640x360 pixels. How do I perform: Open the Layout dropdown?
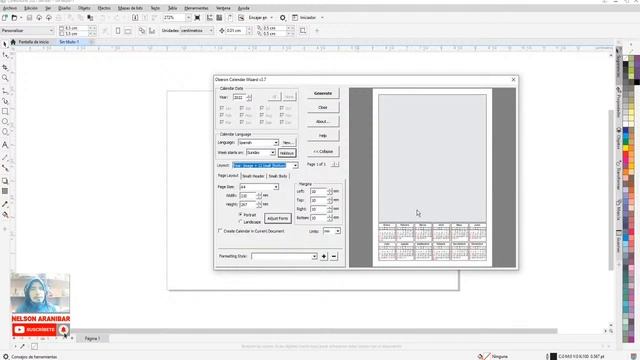295,165
